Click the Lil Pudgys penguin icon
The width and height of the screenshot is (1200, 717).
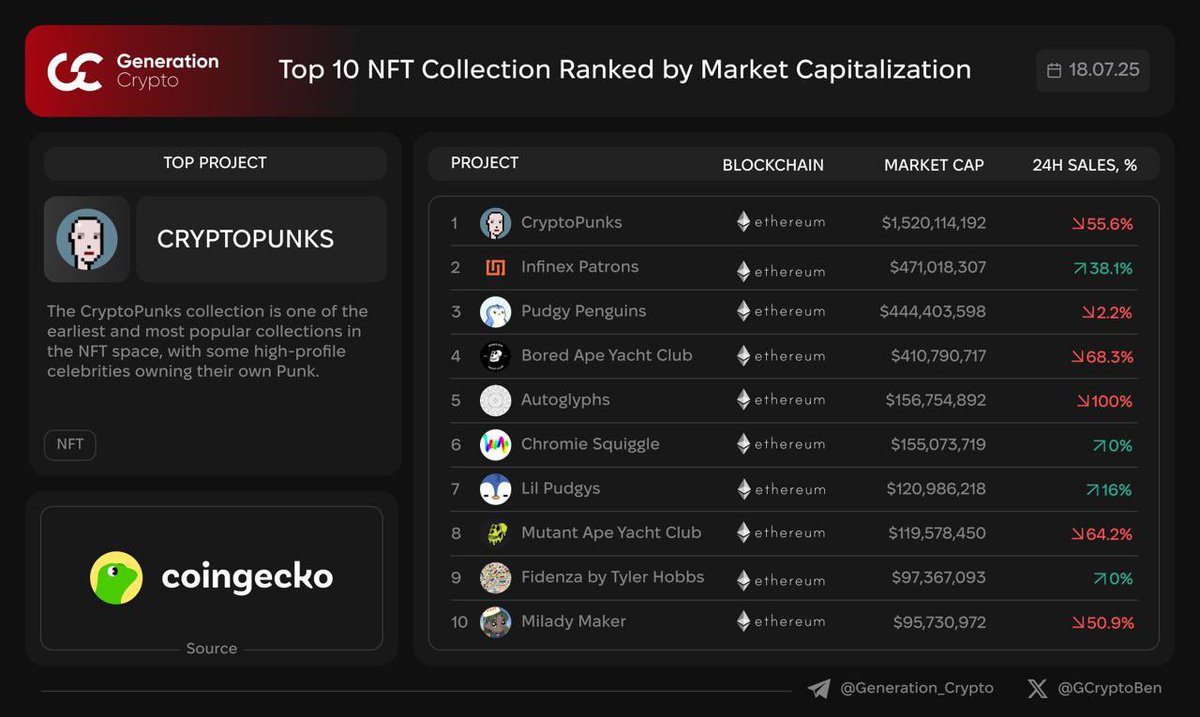click(495, 489)
